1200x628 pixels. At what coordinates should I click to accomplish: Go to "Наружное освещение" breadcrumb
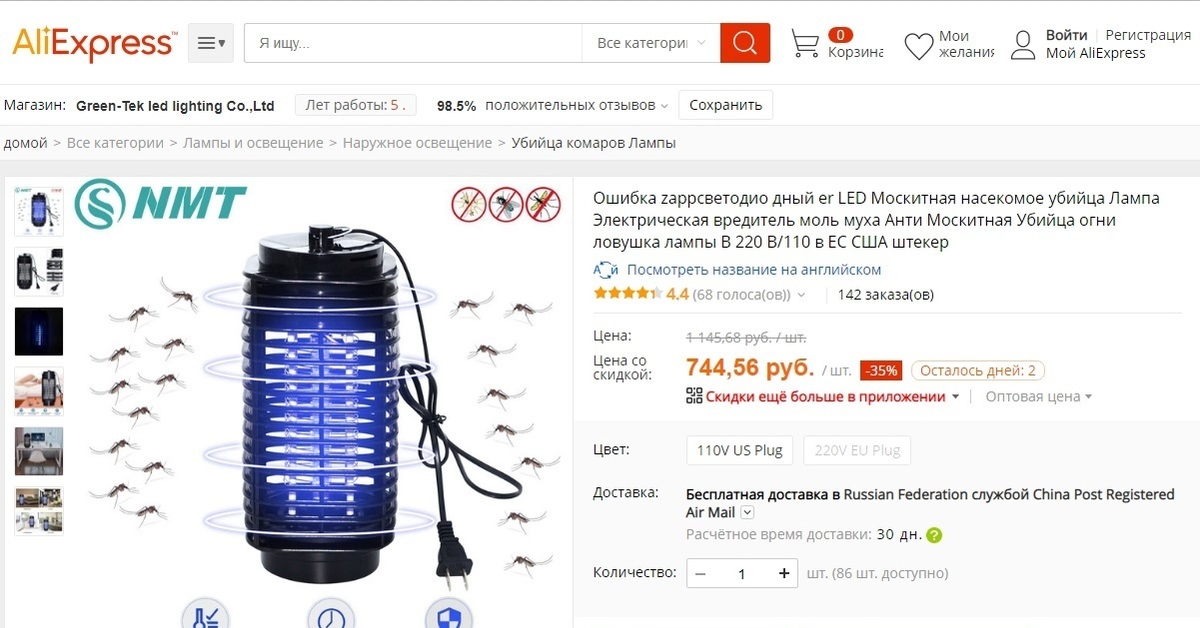pos(417,143)
